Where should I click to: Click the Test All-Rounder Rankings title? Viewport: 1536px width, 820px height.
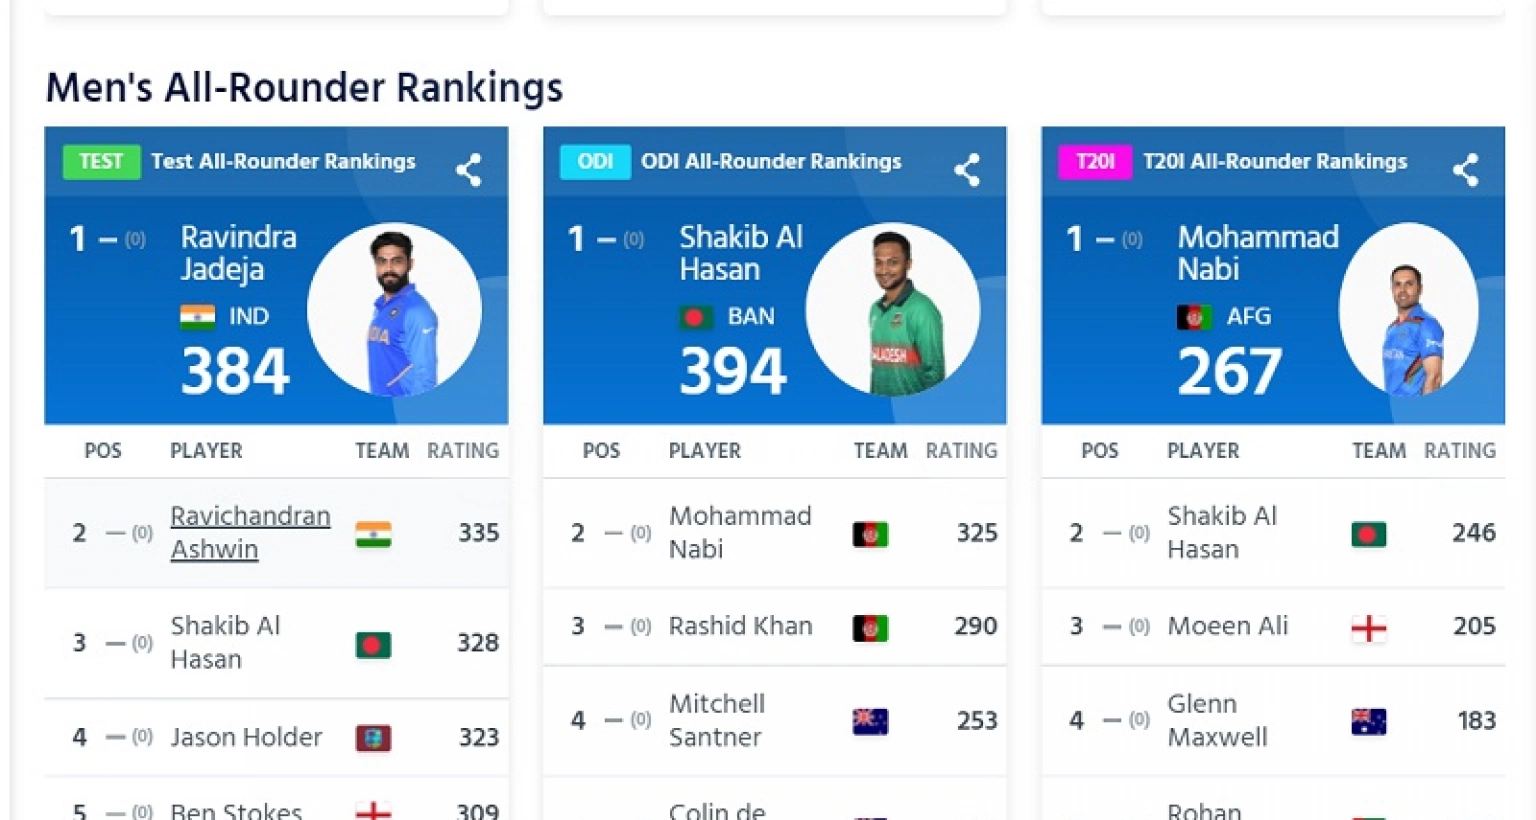tap(283, 162)
